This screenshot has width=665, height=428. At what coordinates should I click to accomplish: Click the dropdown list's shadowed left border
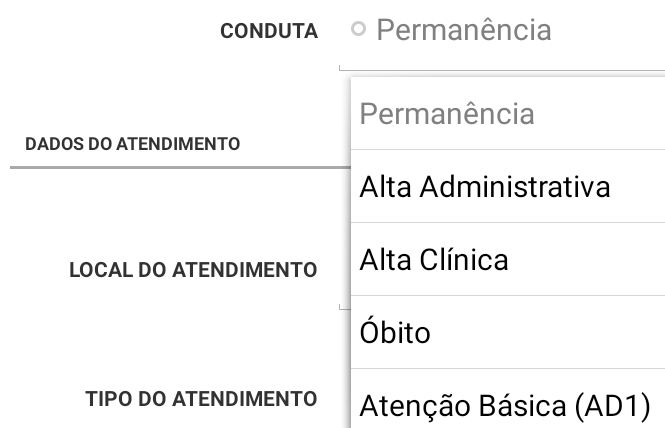pos(351,252)
